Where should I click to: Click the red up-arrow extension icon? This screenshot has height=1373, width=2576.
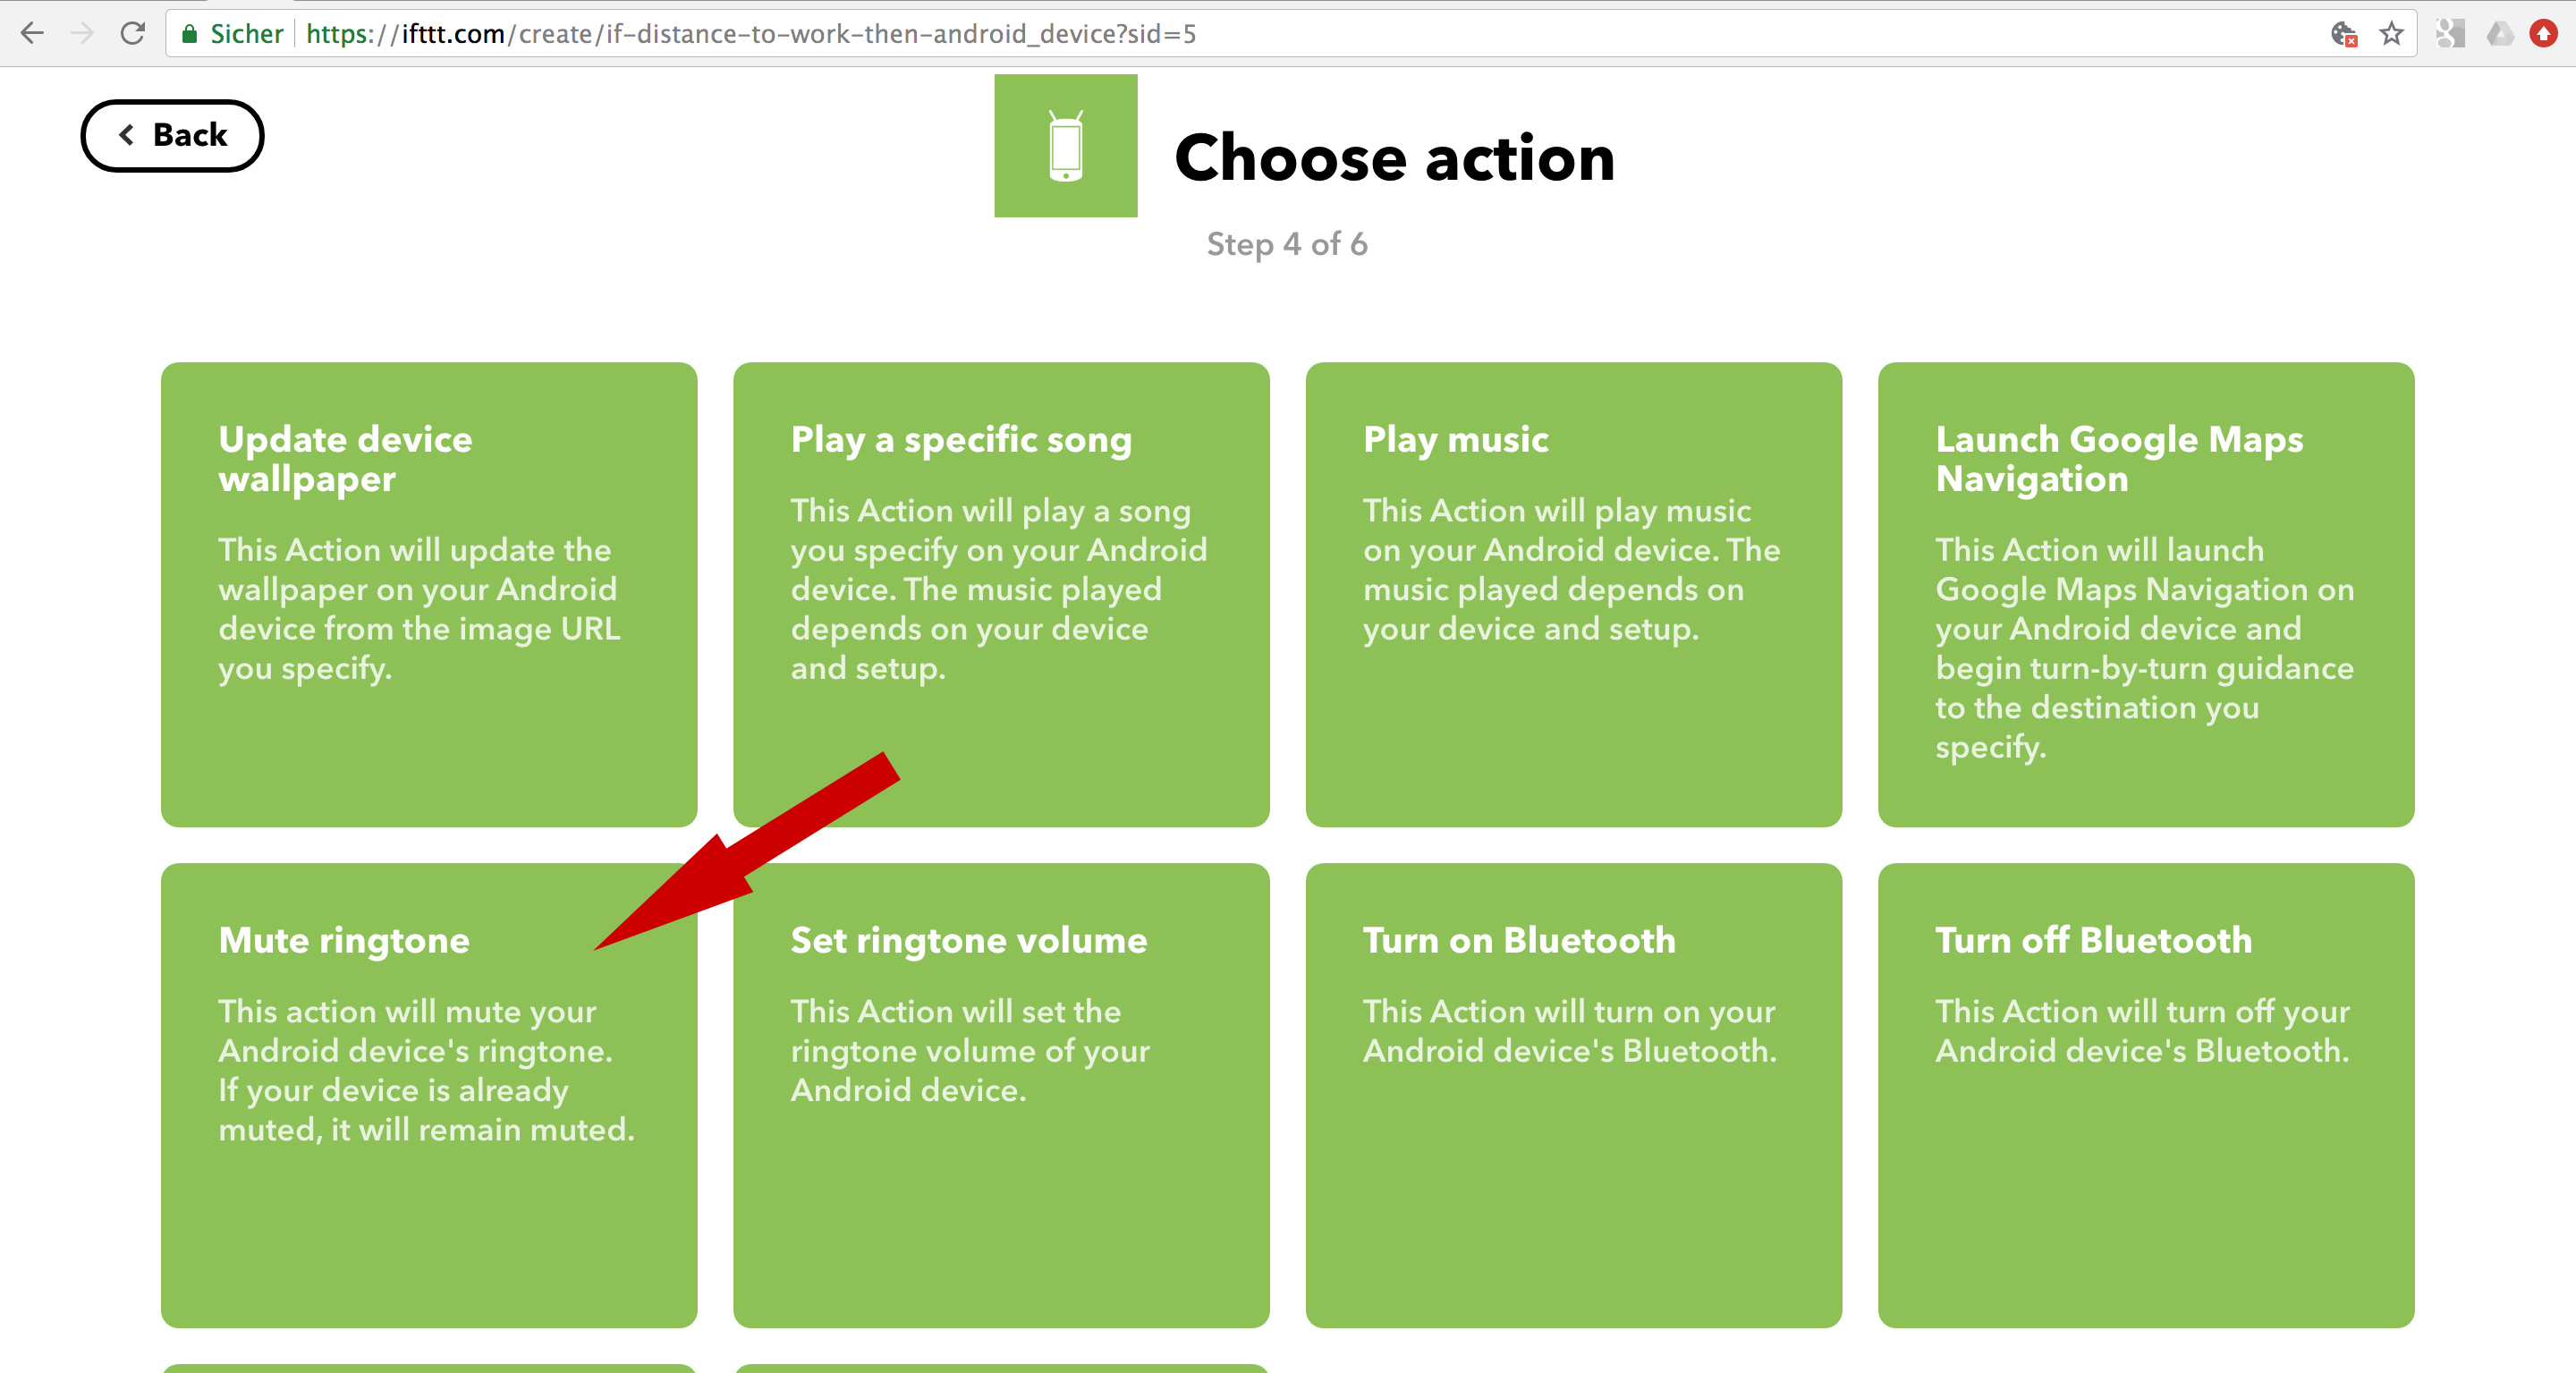click(x=2544, y=34)
